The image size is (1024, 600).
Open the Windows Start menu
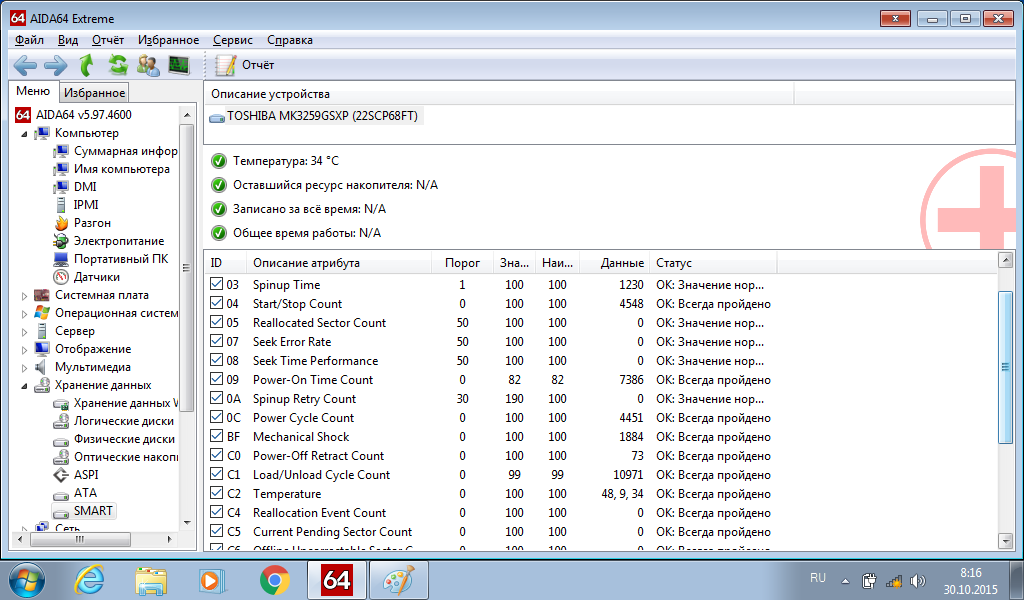pyautogui.click(x=26, y=580)
